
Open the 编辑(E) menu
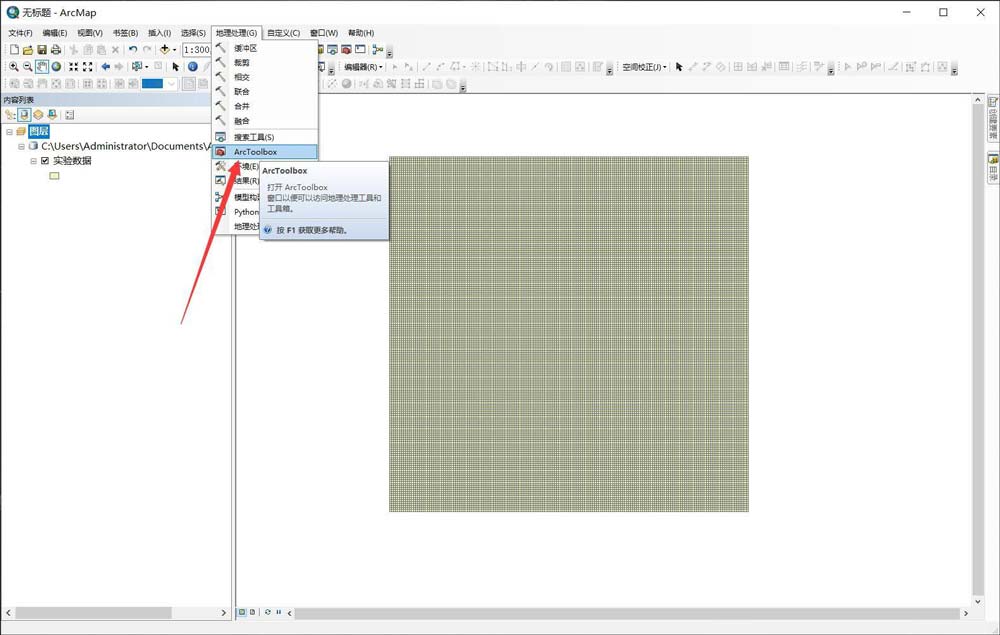(55, 33)
